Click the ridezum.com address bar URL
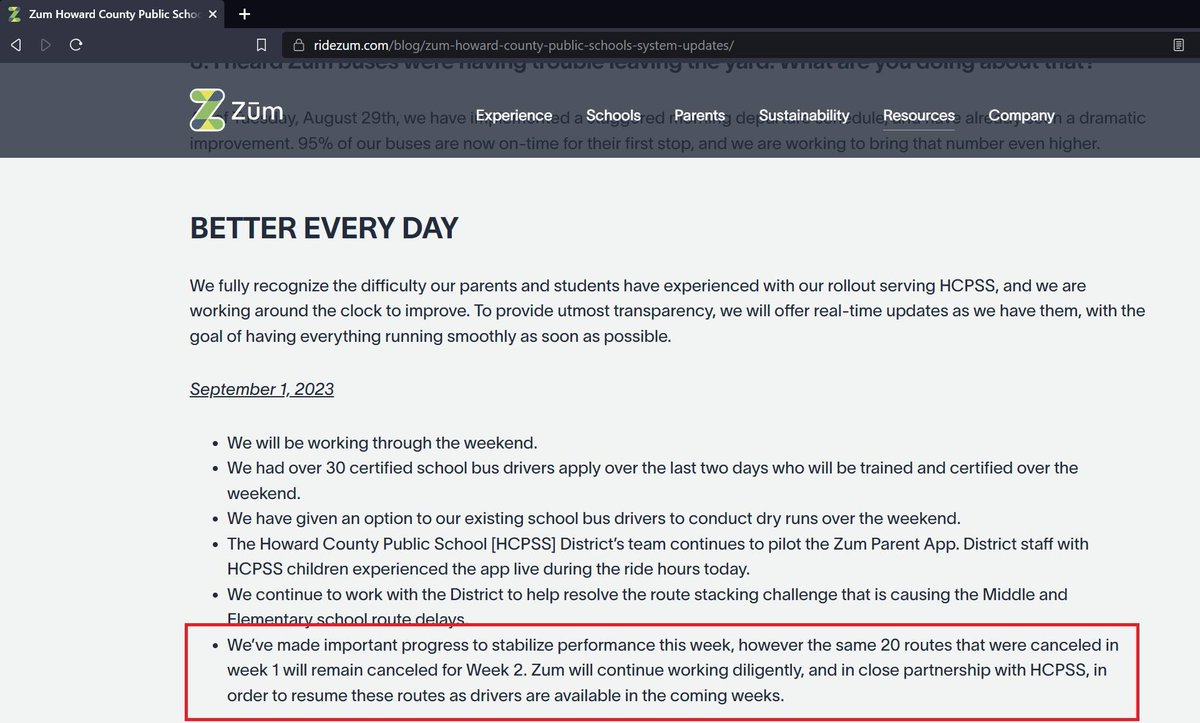Image resolution: width=1200 pixels, height=723 pixels. 525,45
